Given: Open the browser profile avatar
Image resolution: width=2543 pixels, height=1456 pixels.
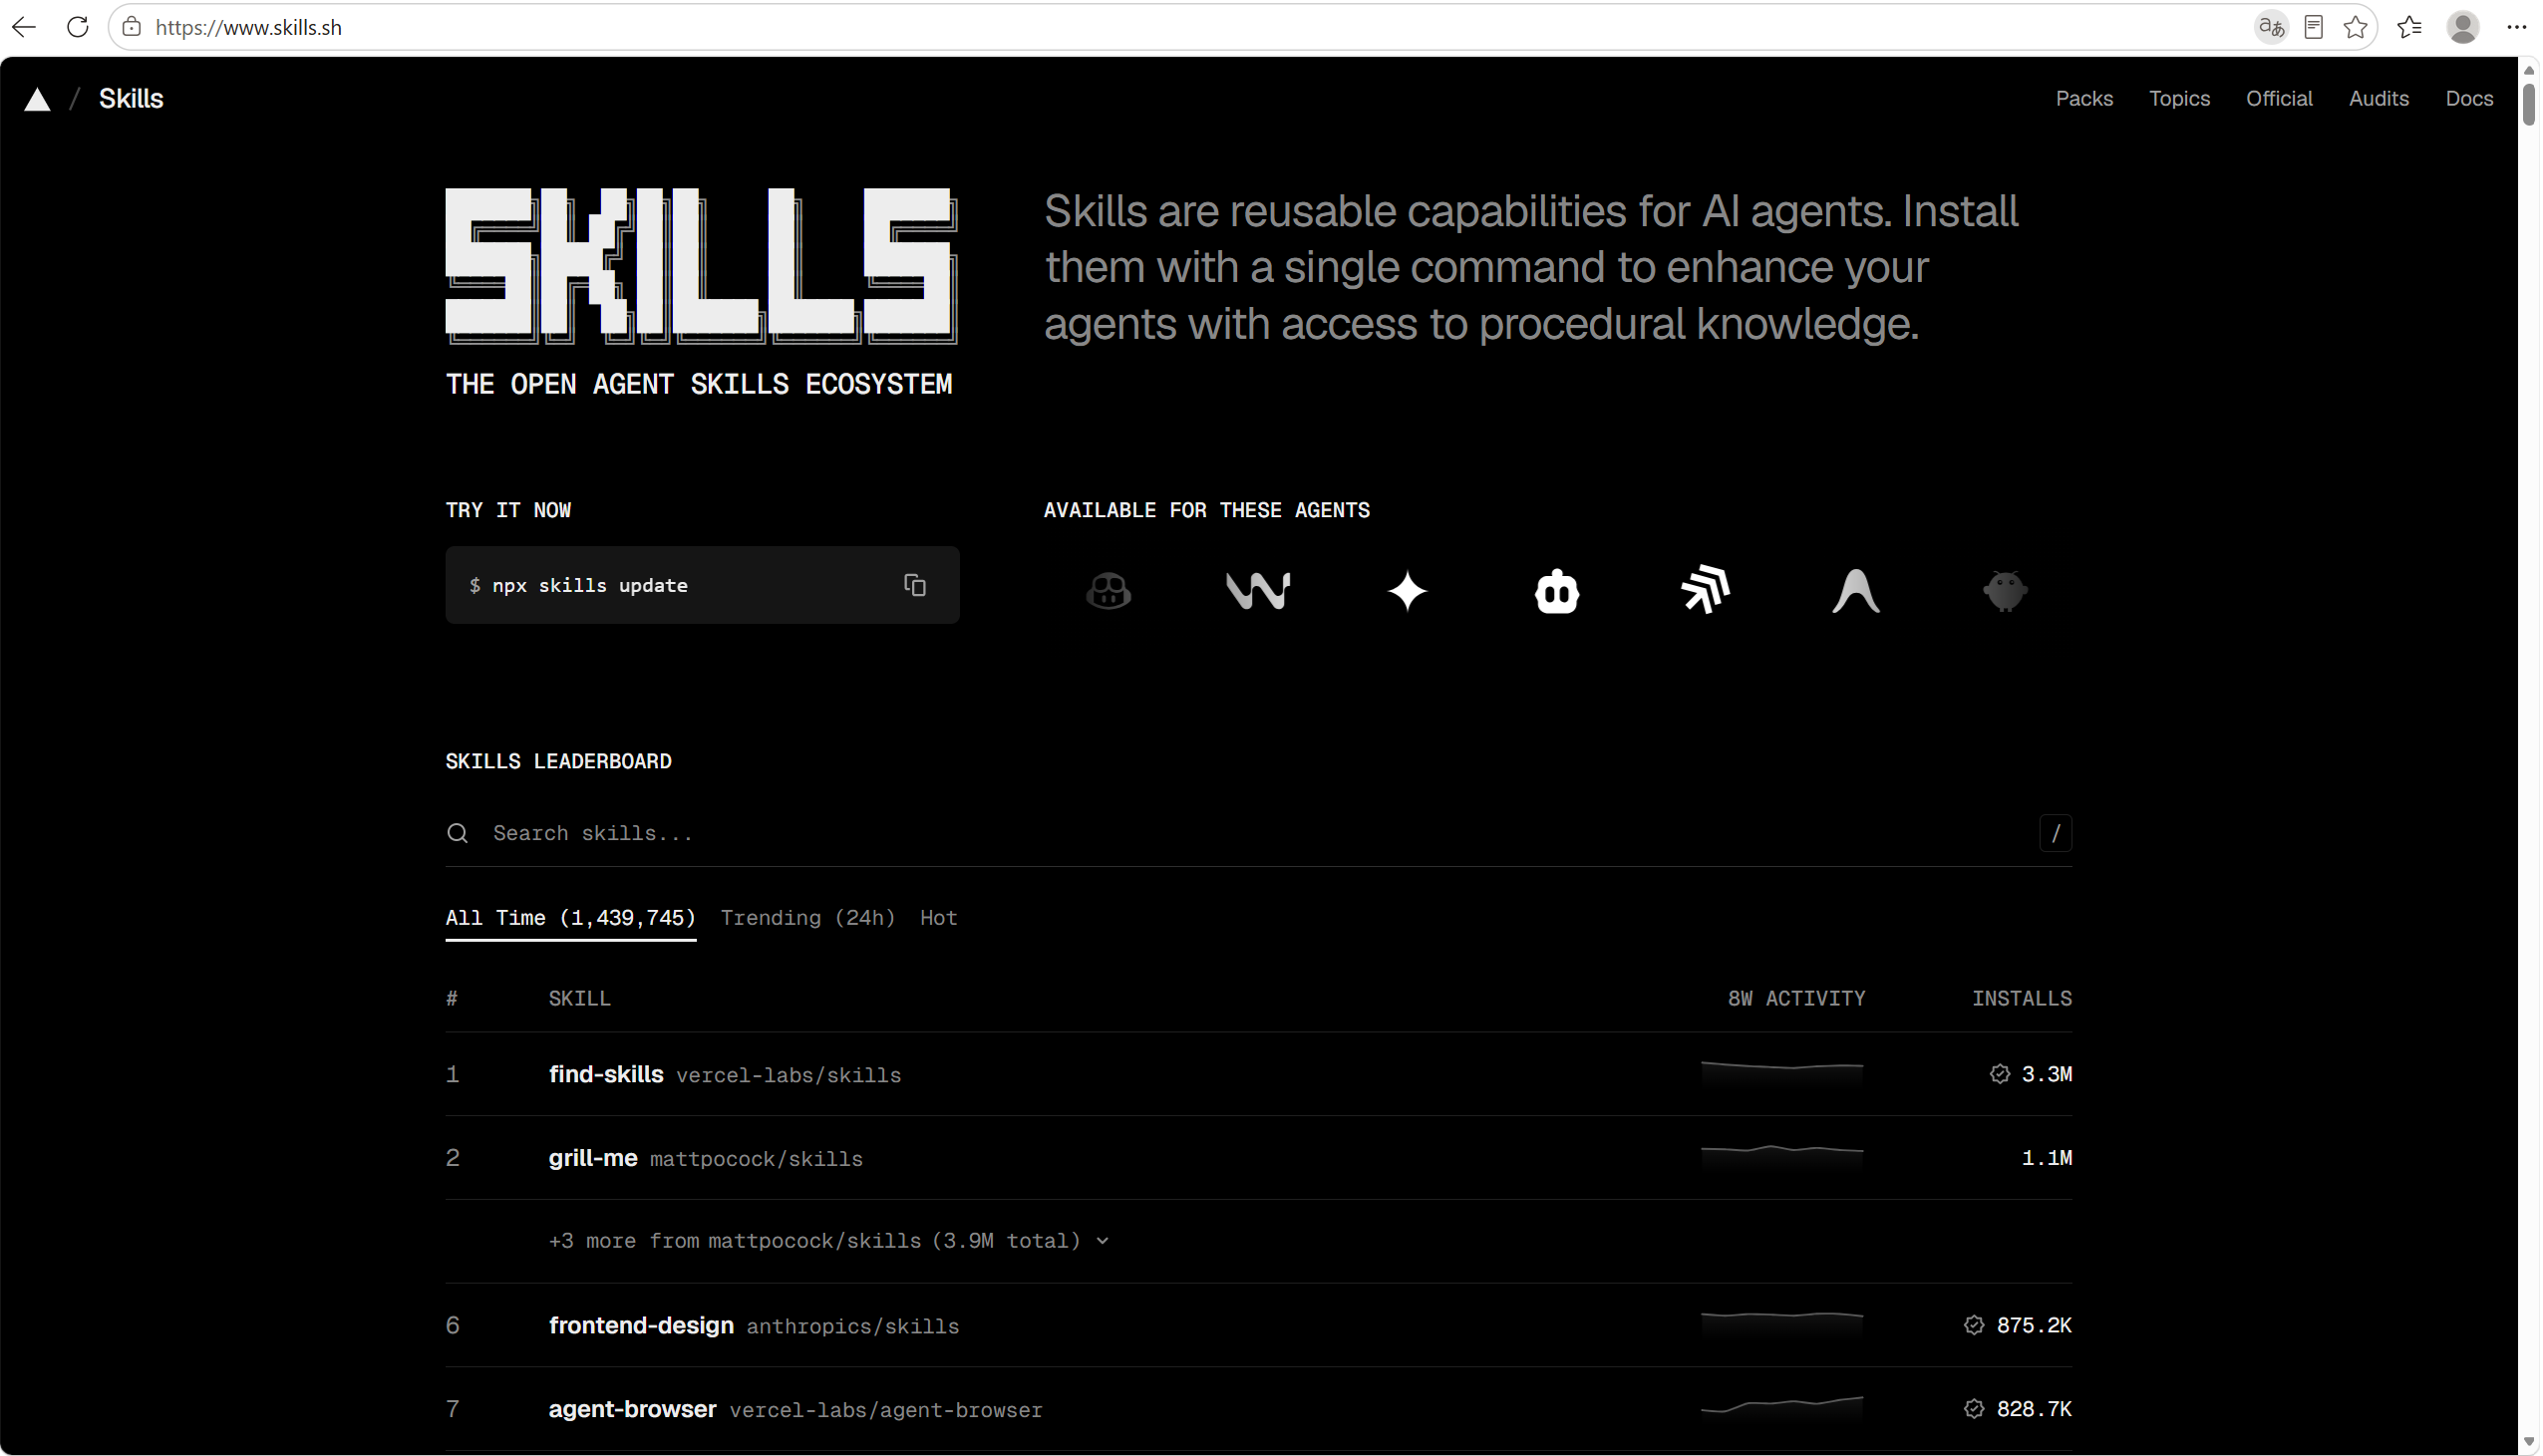Looking at the screenshot, I should point(2462,27).
